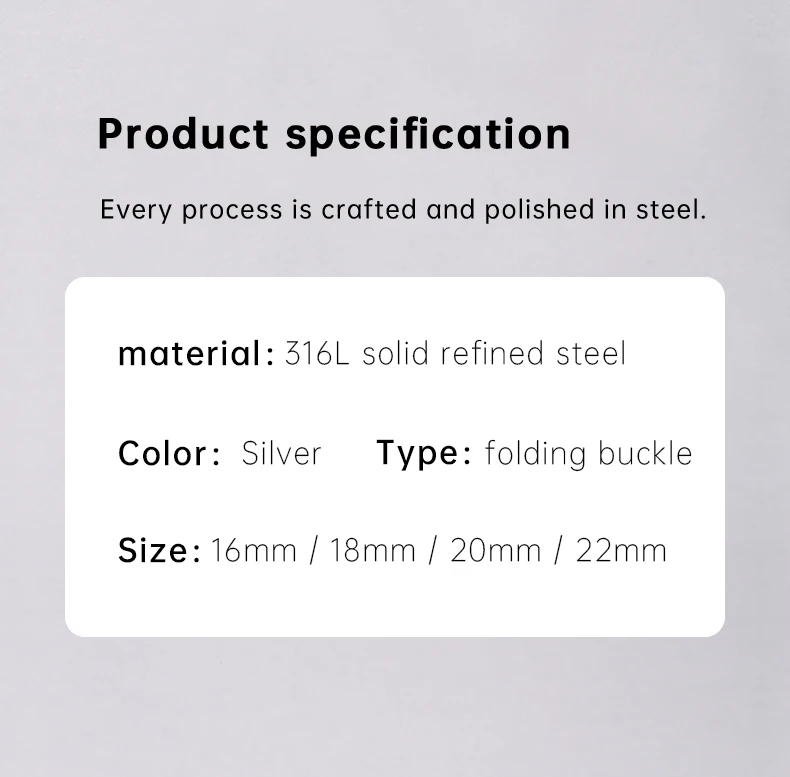Click the word "Product" in the heading
This screenshot has height=777, width=790.
click(183, 134)
